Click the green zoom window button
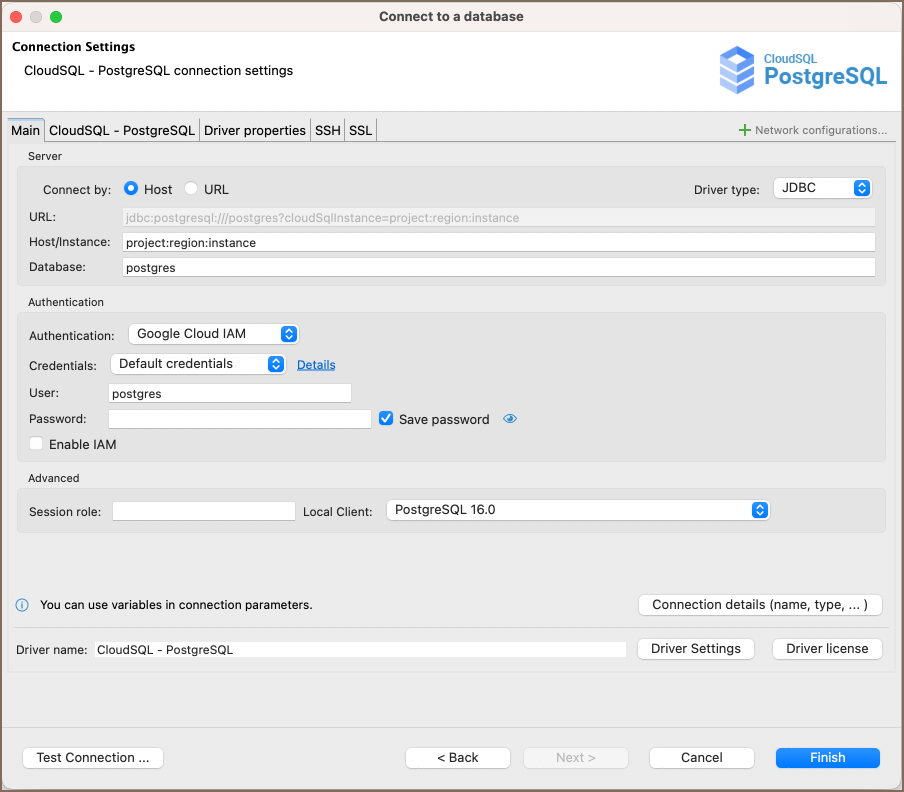The width and height of the screenshot is (904, 792). coord(56,17)
